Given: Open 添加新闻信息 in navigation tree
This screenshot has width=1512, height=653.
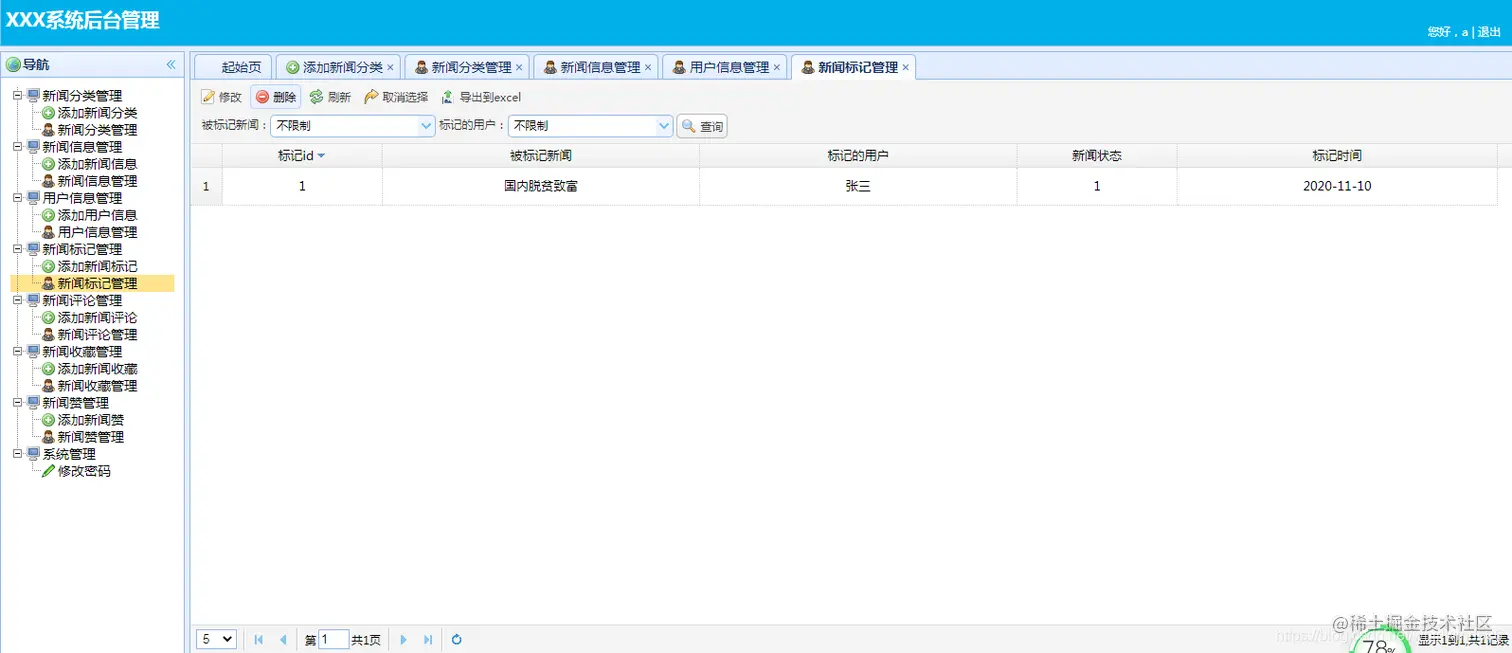Looking at the screenshot, I should (x=97, y=164).
